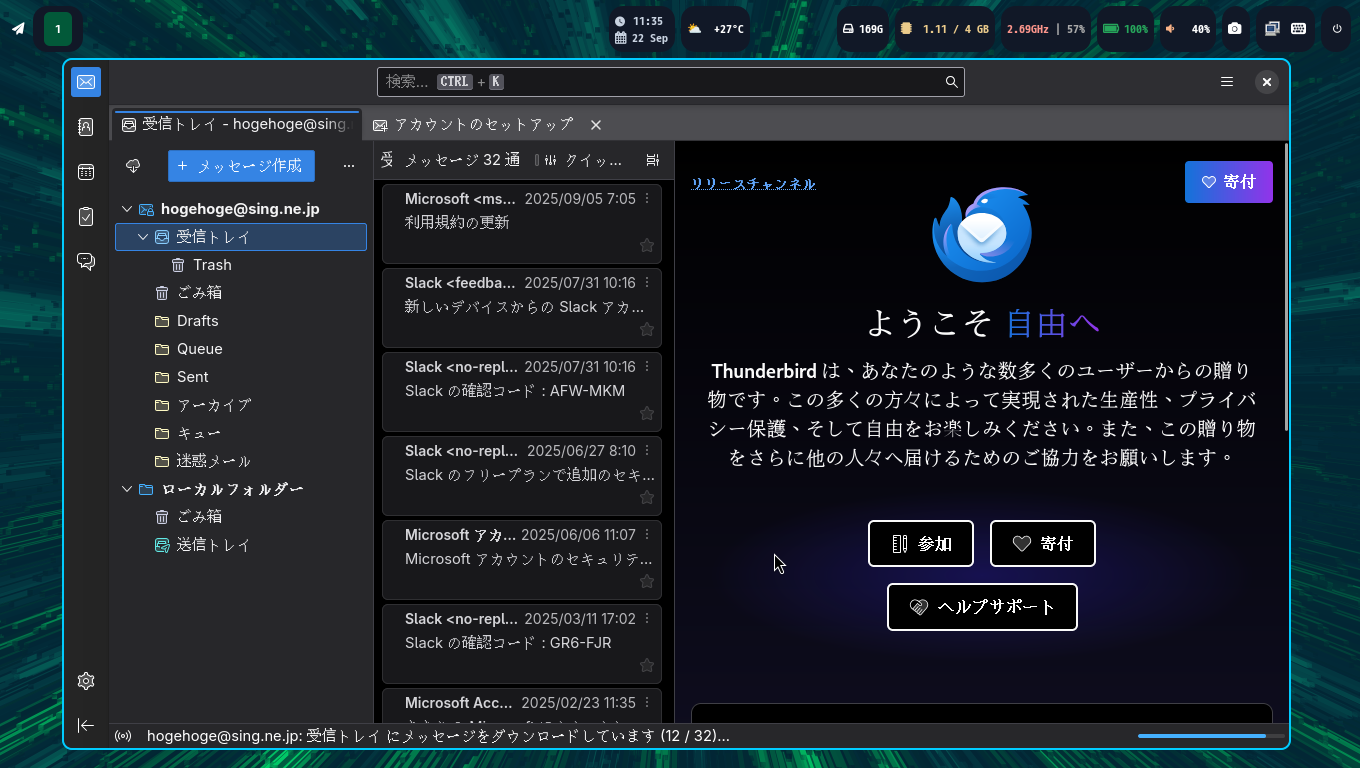Star the Slack のフリープラン message

coord(647,497)
